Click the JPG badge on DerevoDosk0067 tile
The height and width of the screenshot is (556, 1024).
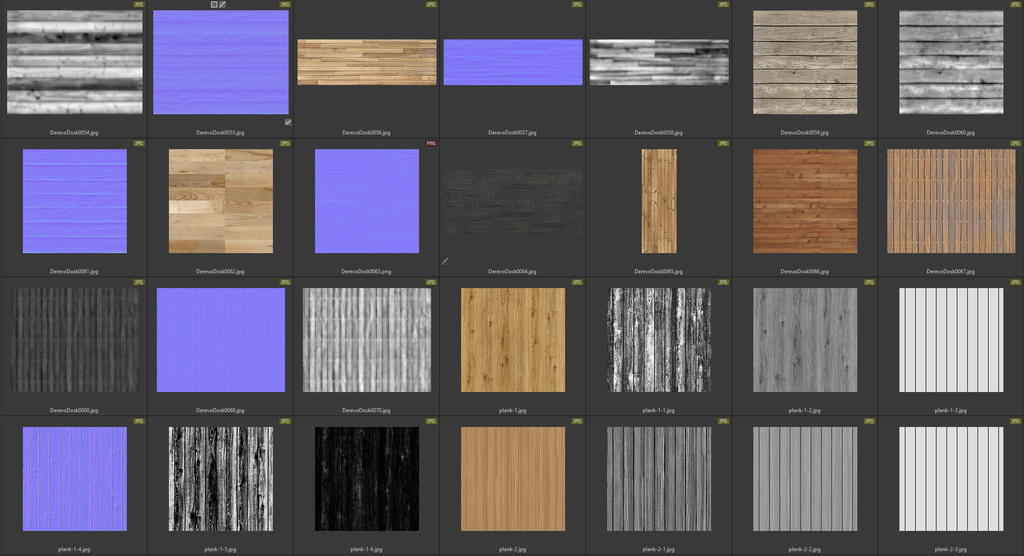[x=1015, y=144]
